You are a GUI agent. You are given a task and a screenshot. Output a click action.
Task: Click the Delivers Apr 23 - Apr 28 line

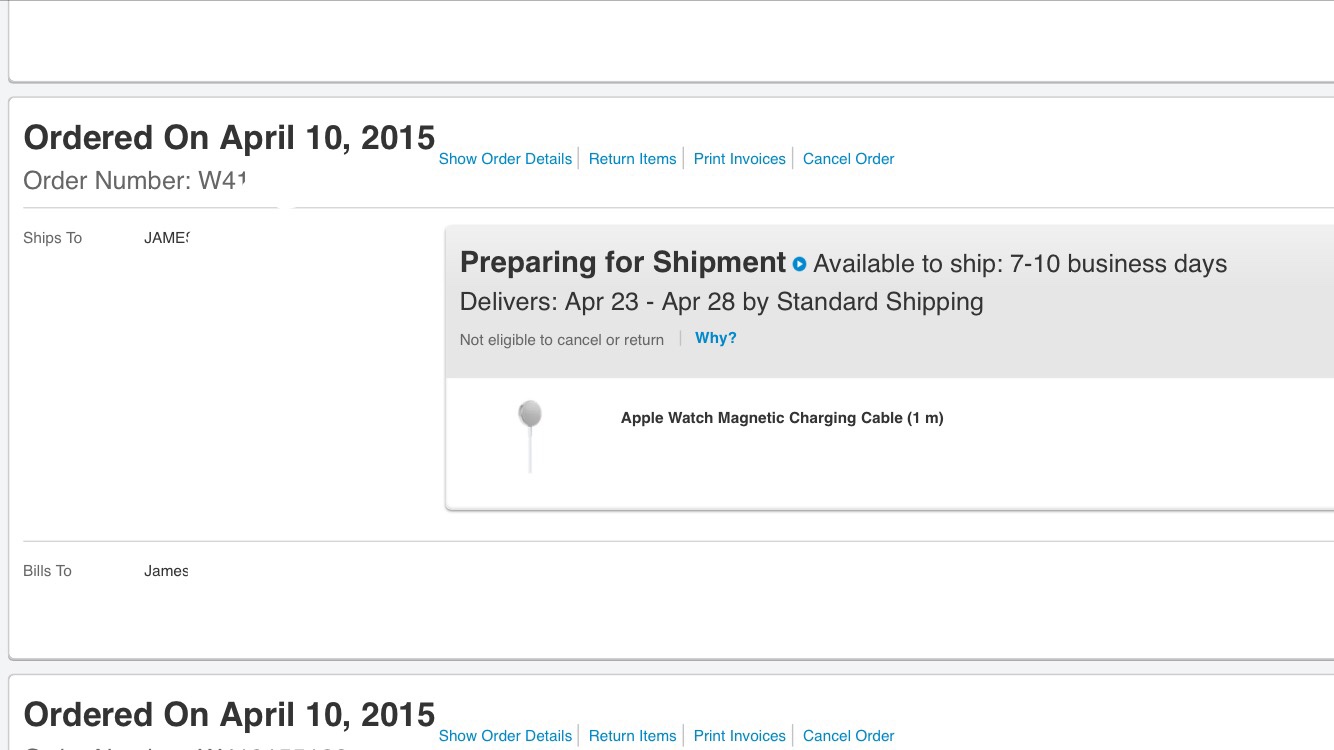[x=721, y=302]
